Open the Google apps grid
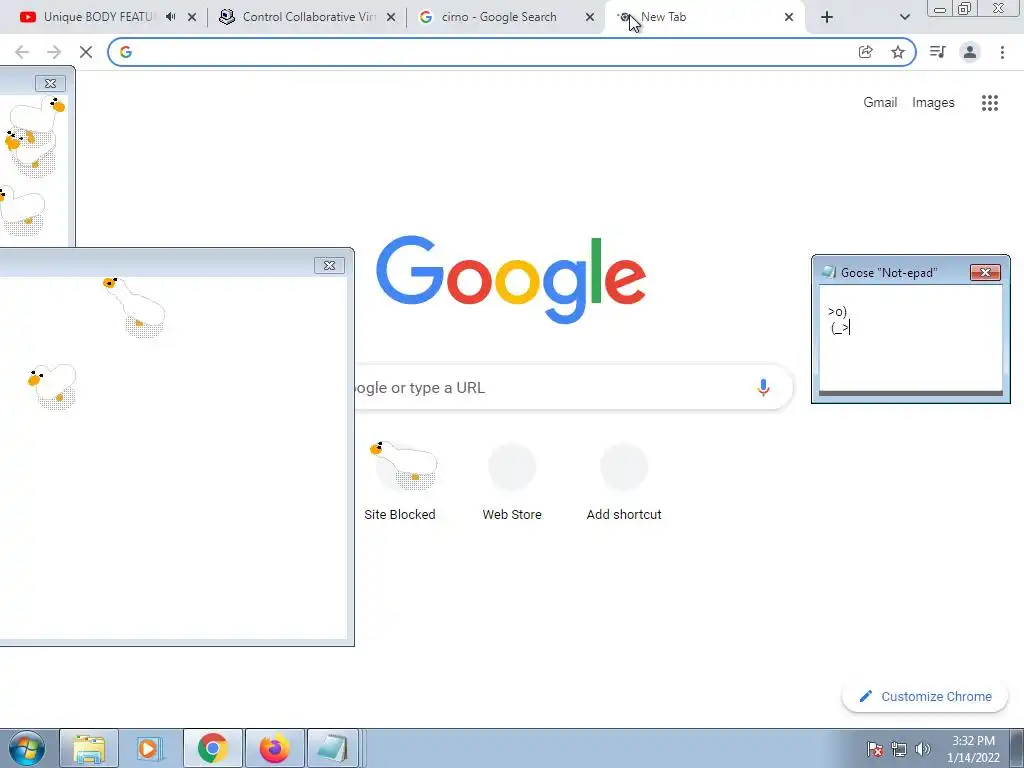The width and height of the screenshot is (1024, 768). [989, 103]
